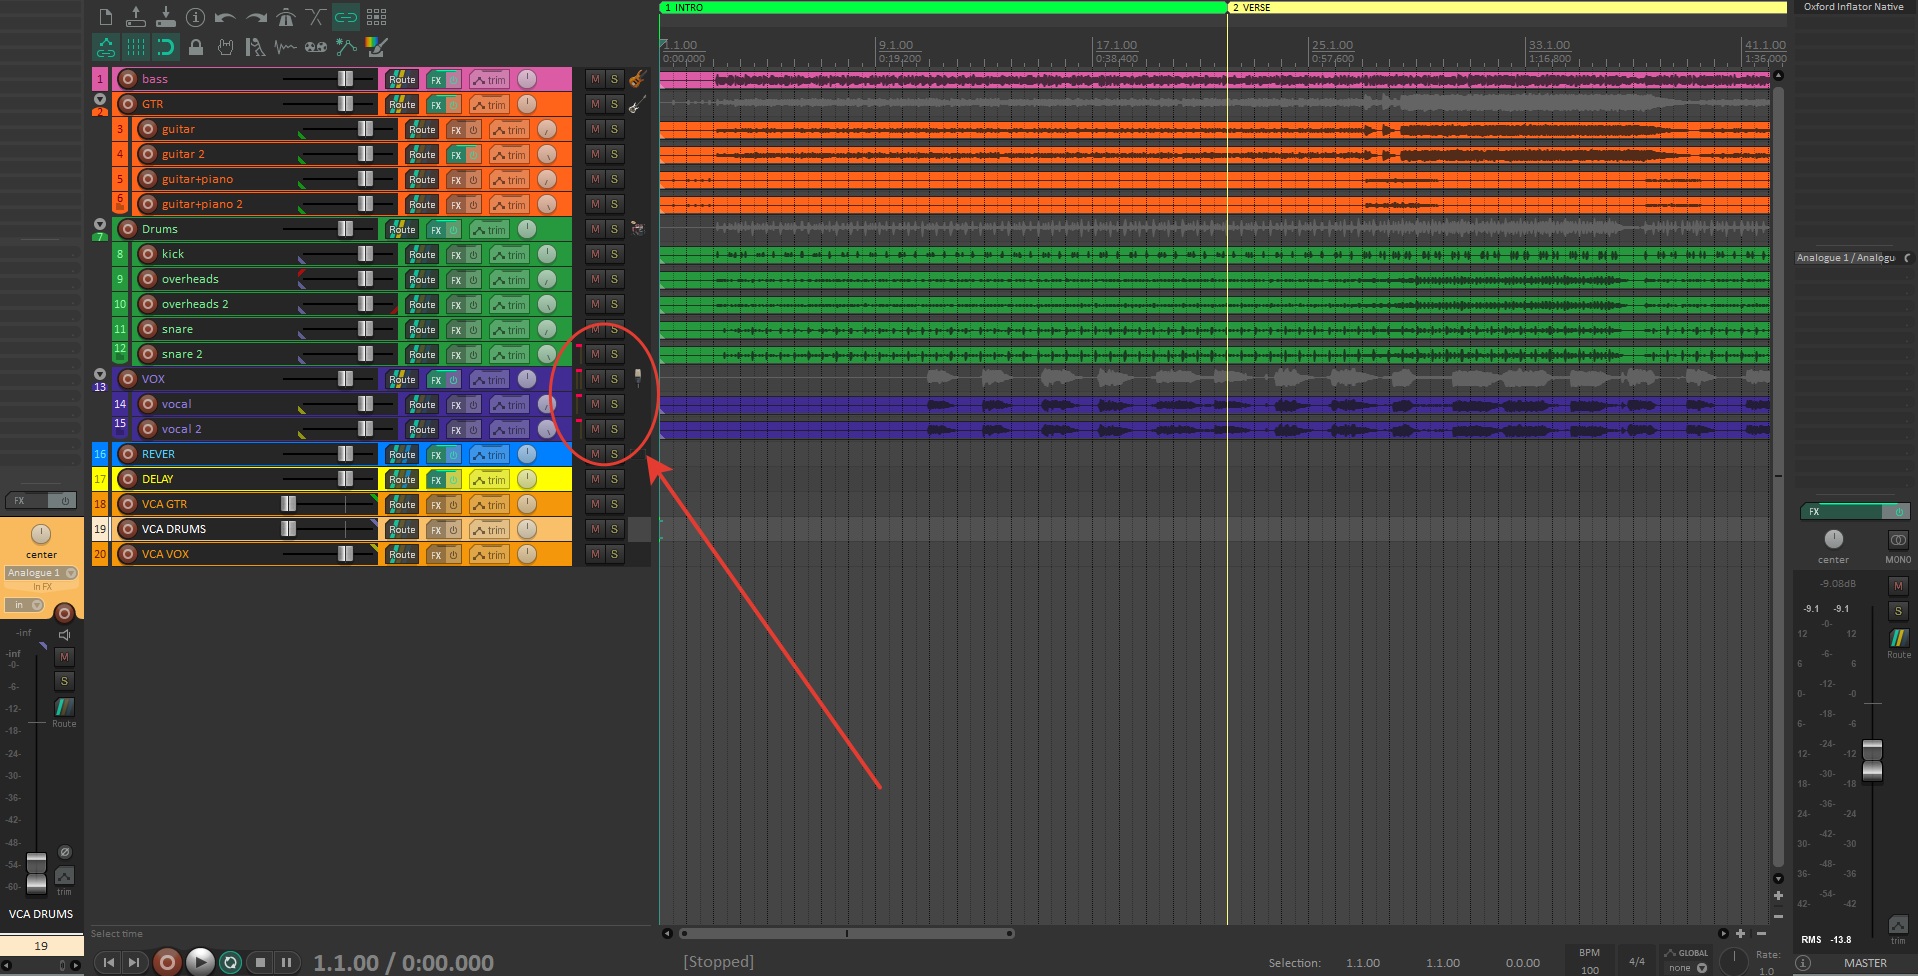Open project info circle icon
Screen dimensions: 1918x976
tap(196, 17)
